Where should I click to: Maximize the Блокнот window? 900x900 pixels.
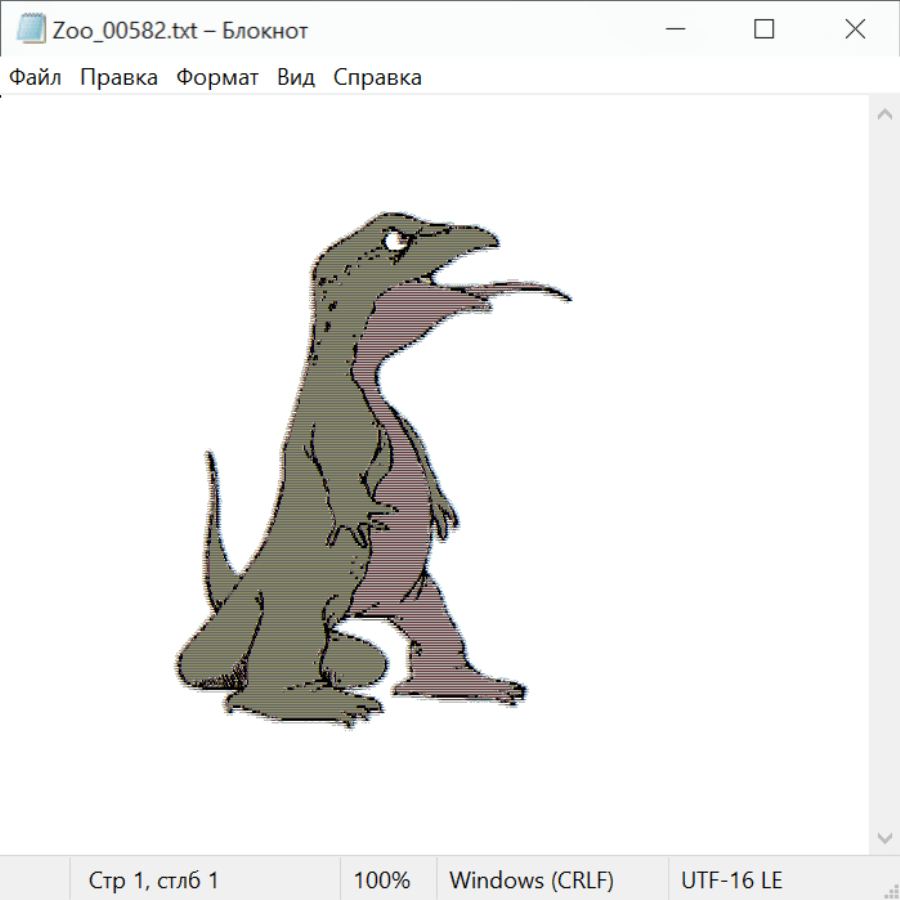(x=764, y=29)
